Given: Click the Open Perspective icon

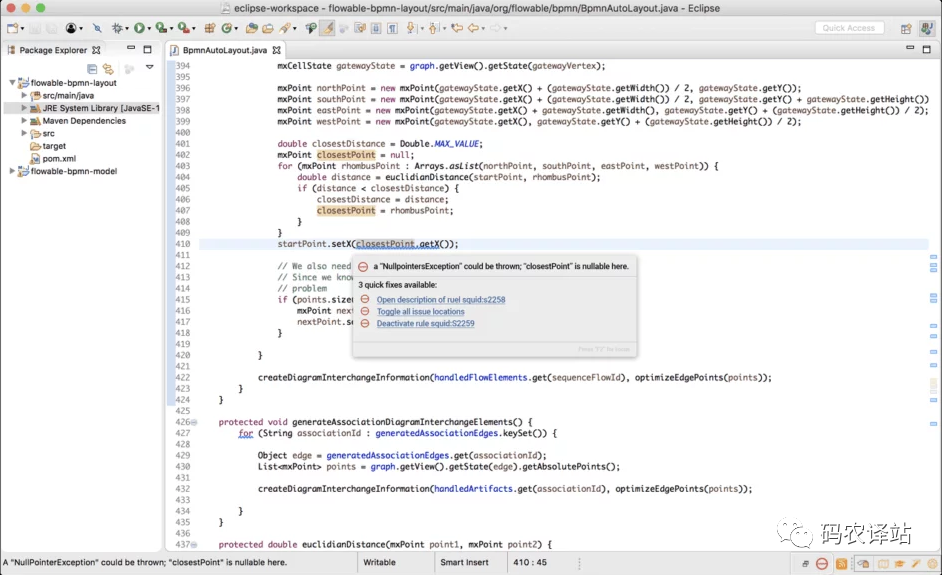Looking at the screenshot, I should pos(905,29).
